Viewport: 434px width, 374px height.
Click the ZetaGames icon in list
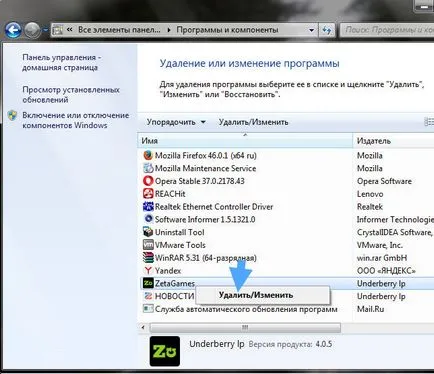tap(148, 283)
